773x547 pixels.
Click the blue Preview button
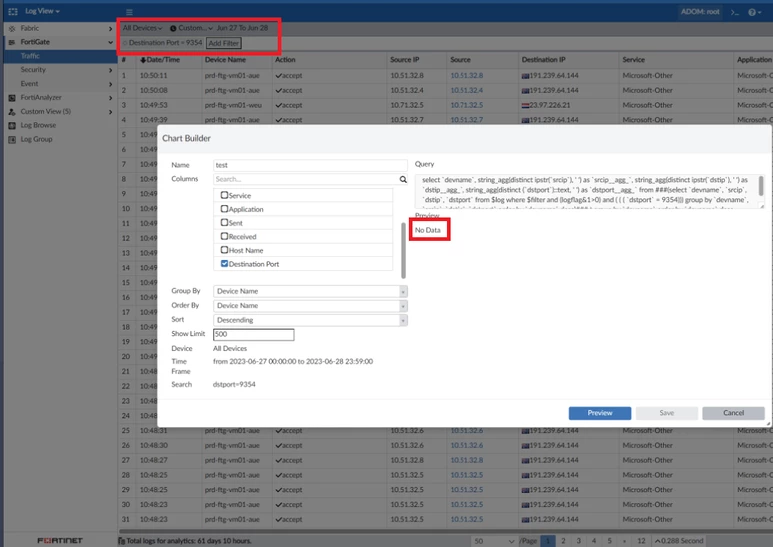pyautogui.click(x=599, y=413)
